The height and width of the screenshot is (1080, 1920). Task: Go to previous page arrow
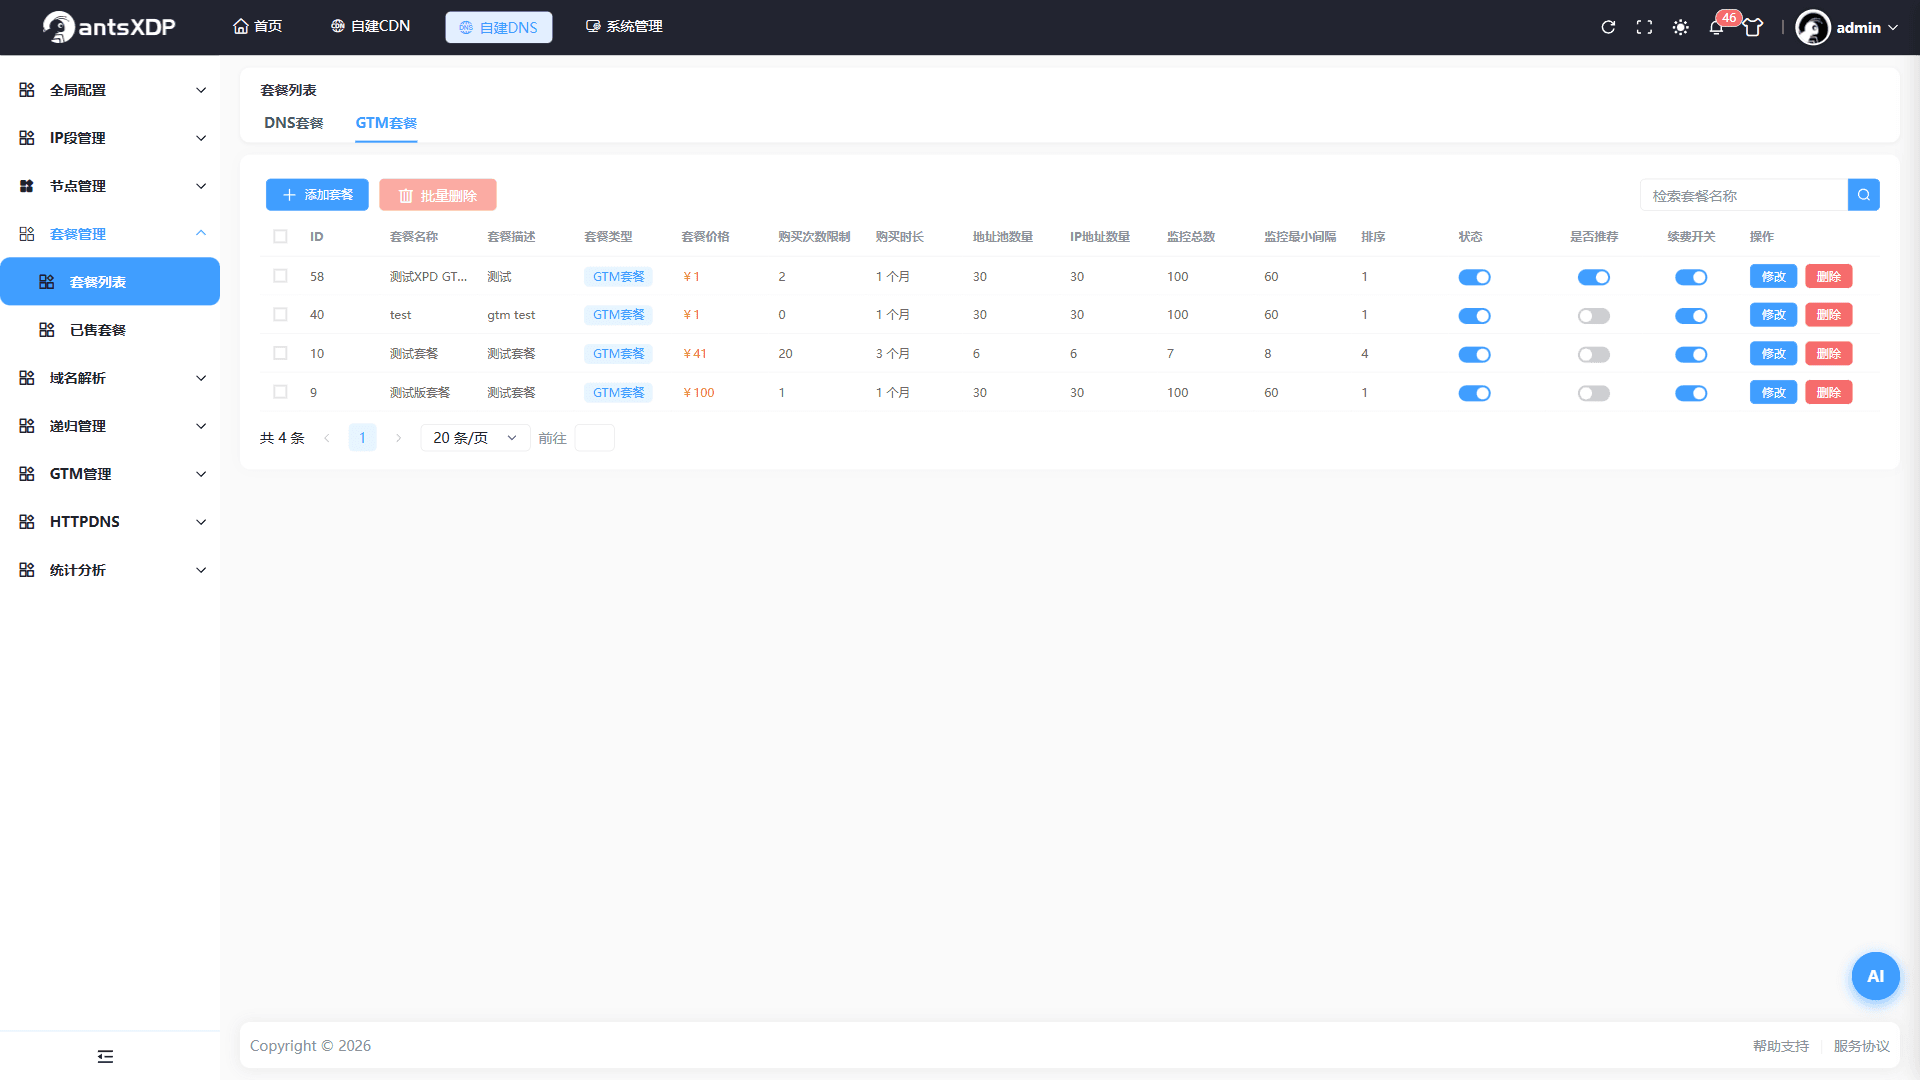[327, 438]
